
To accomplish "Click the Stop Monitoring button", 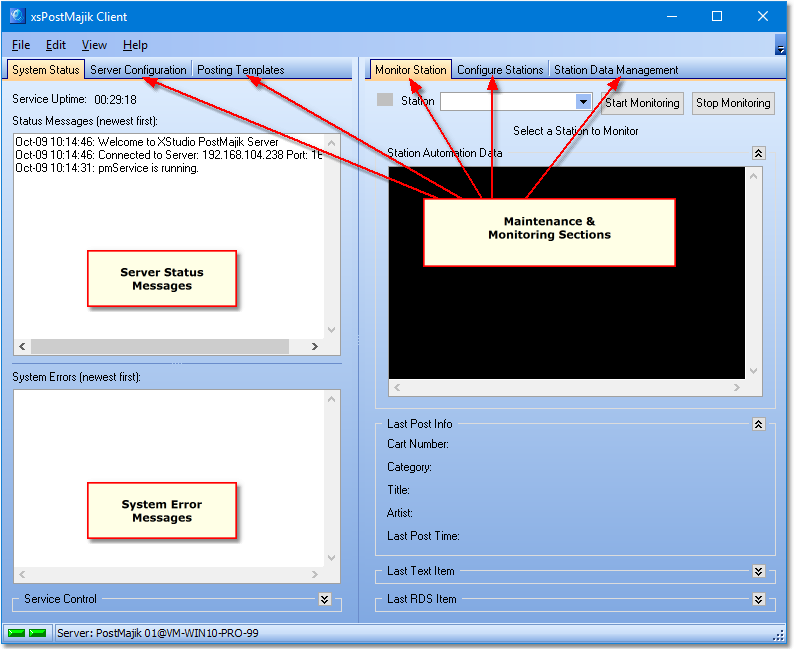I will click(x=733, y=103).
